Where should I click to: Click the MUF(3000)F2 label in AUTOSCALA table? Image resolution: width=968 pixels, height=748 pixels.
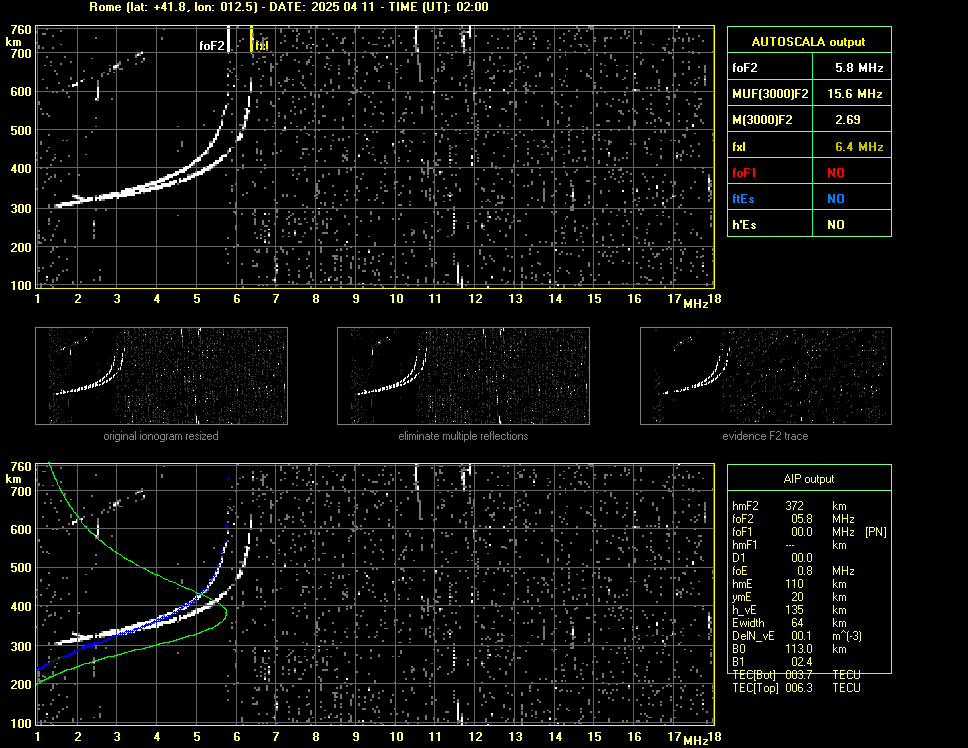click(770, 94)
